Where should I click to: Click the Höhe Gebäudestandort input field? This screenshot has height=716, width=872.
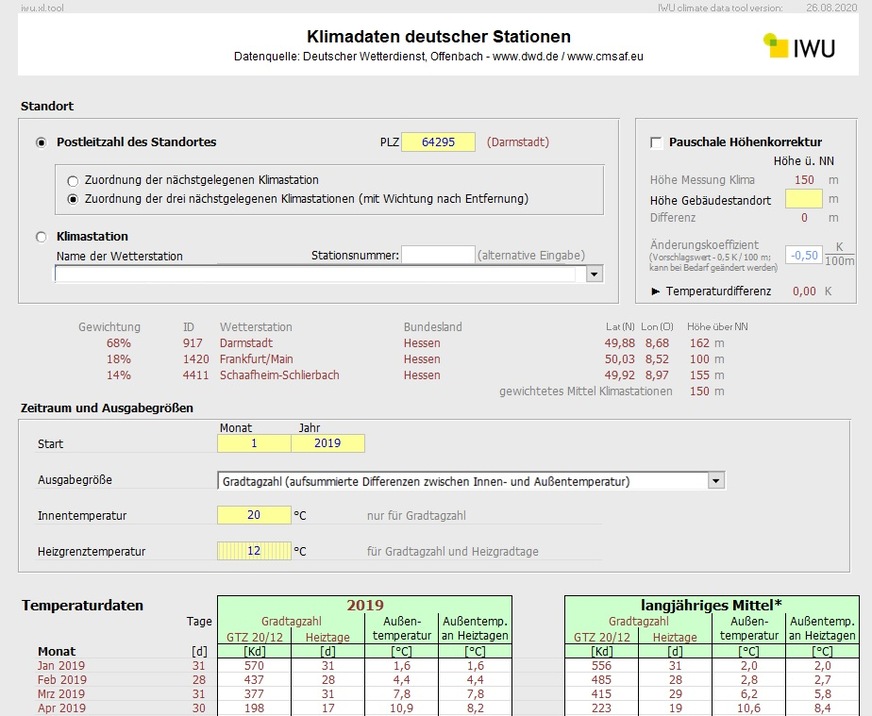(803, 199)
